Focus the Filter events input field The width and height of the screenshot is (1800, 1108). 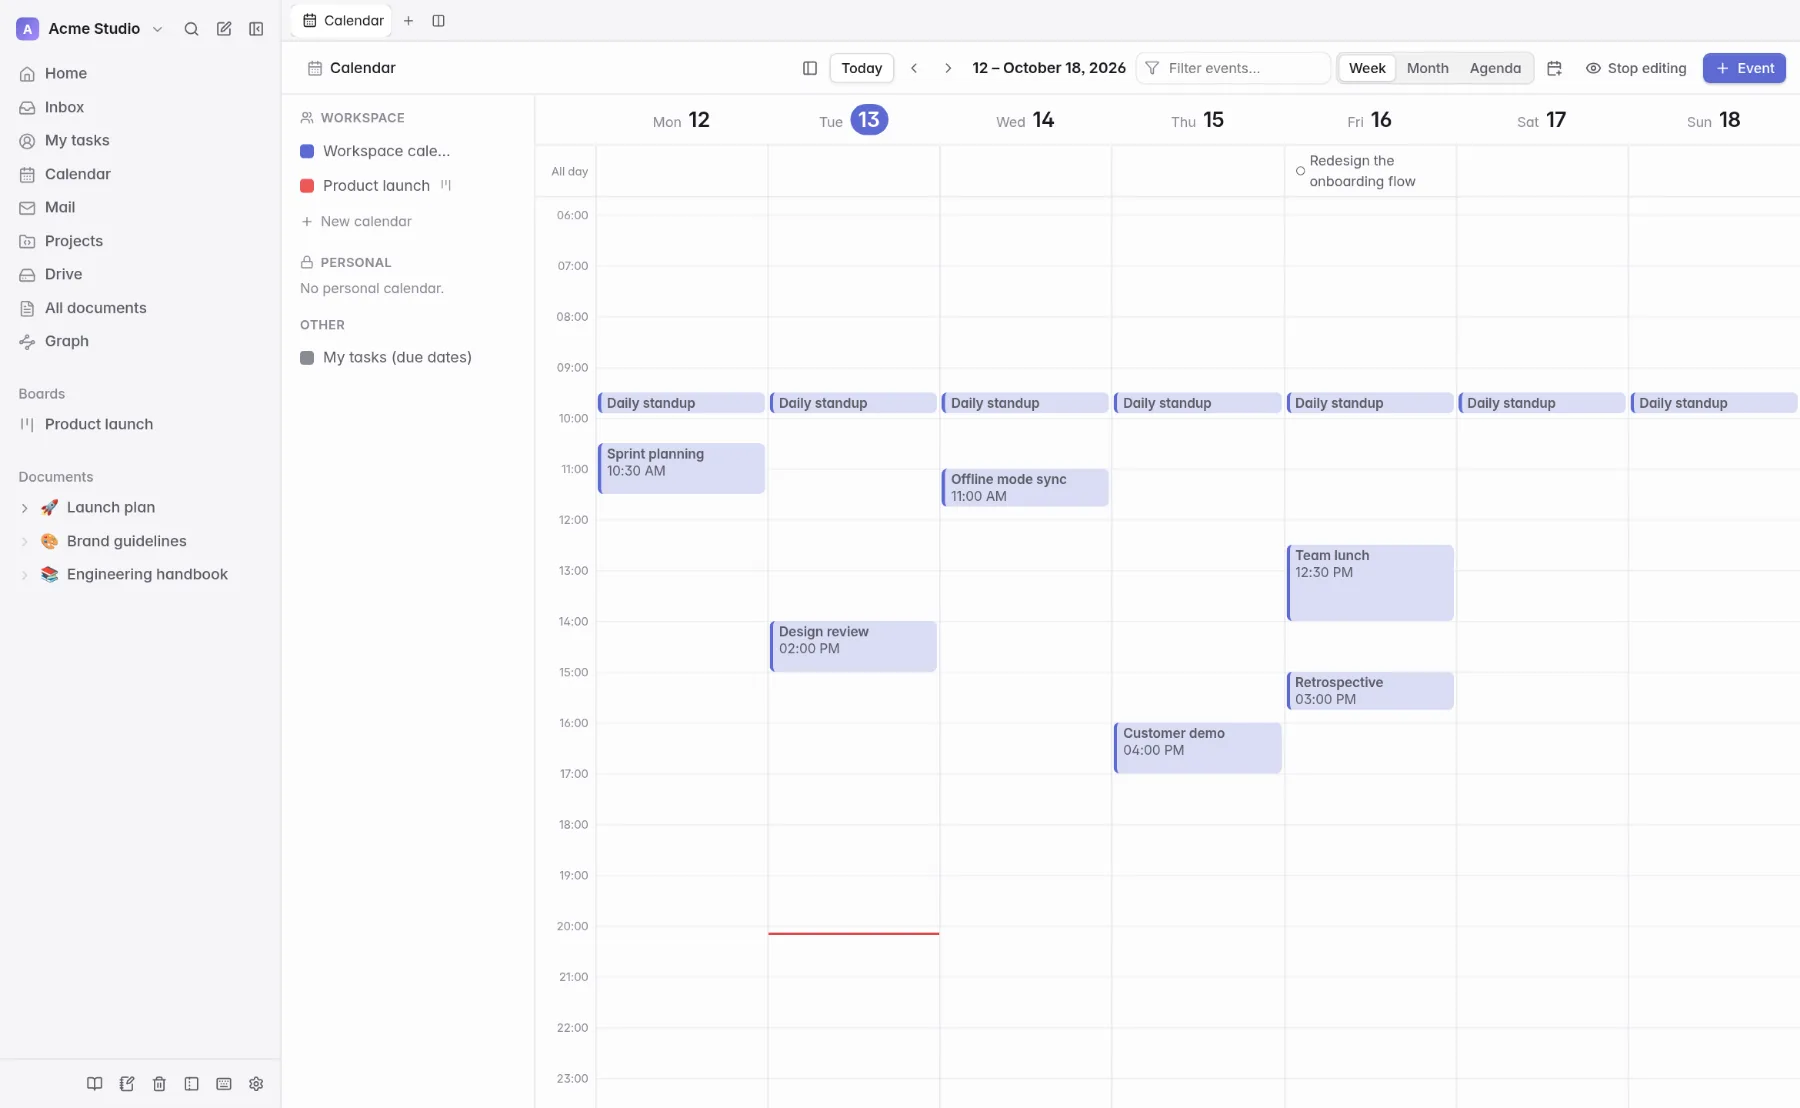[x=1233, y=68]
